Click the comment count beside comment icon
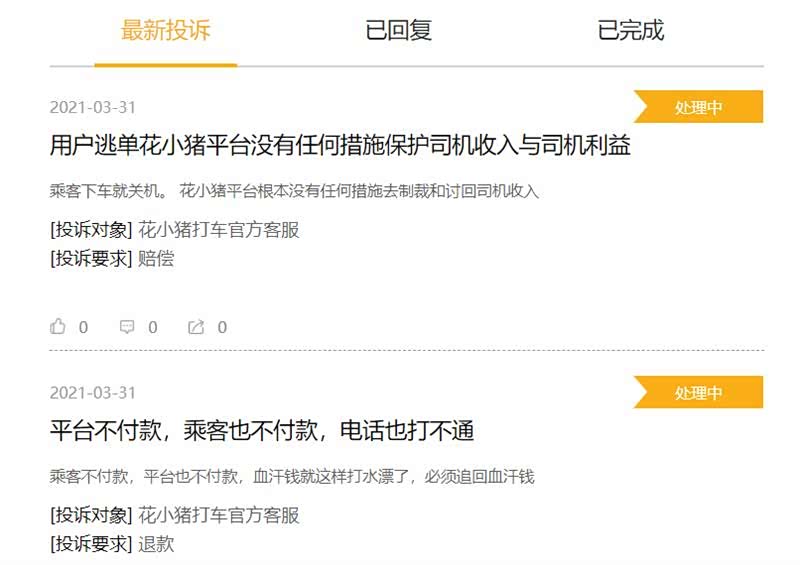800x565 pixels. point(153,327)
